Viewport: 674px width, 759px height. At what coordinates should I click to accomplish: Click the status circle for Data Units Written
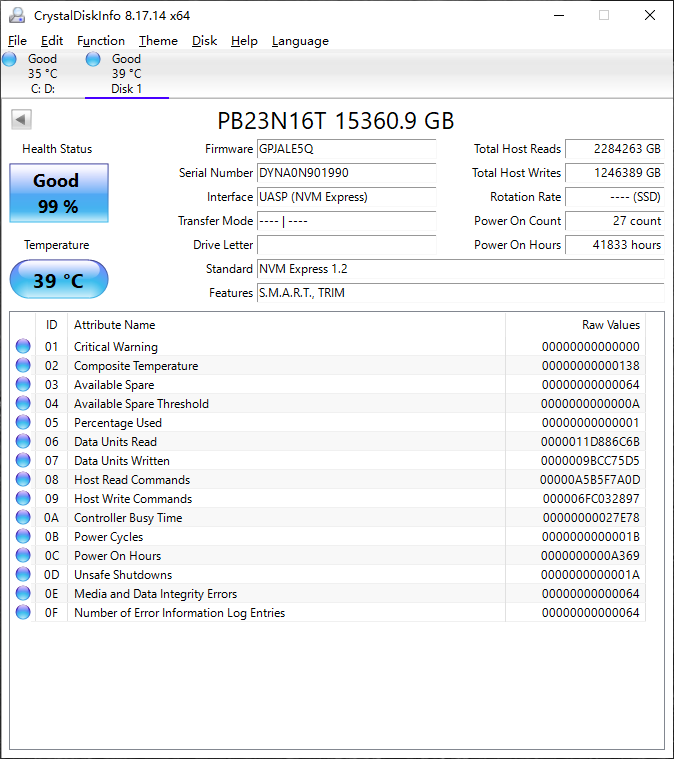tap(23, 460)
